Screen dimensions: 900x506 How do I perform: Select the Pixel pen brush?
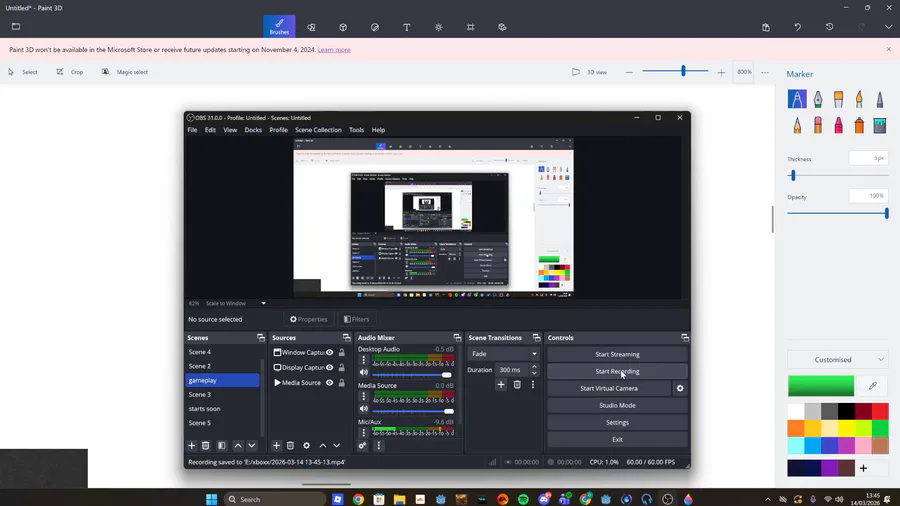click(x=880, y=99)
